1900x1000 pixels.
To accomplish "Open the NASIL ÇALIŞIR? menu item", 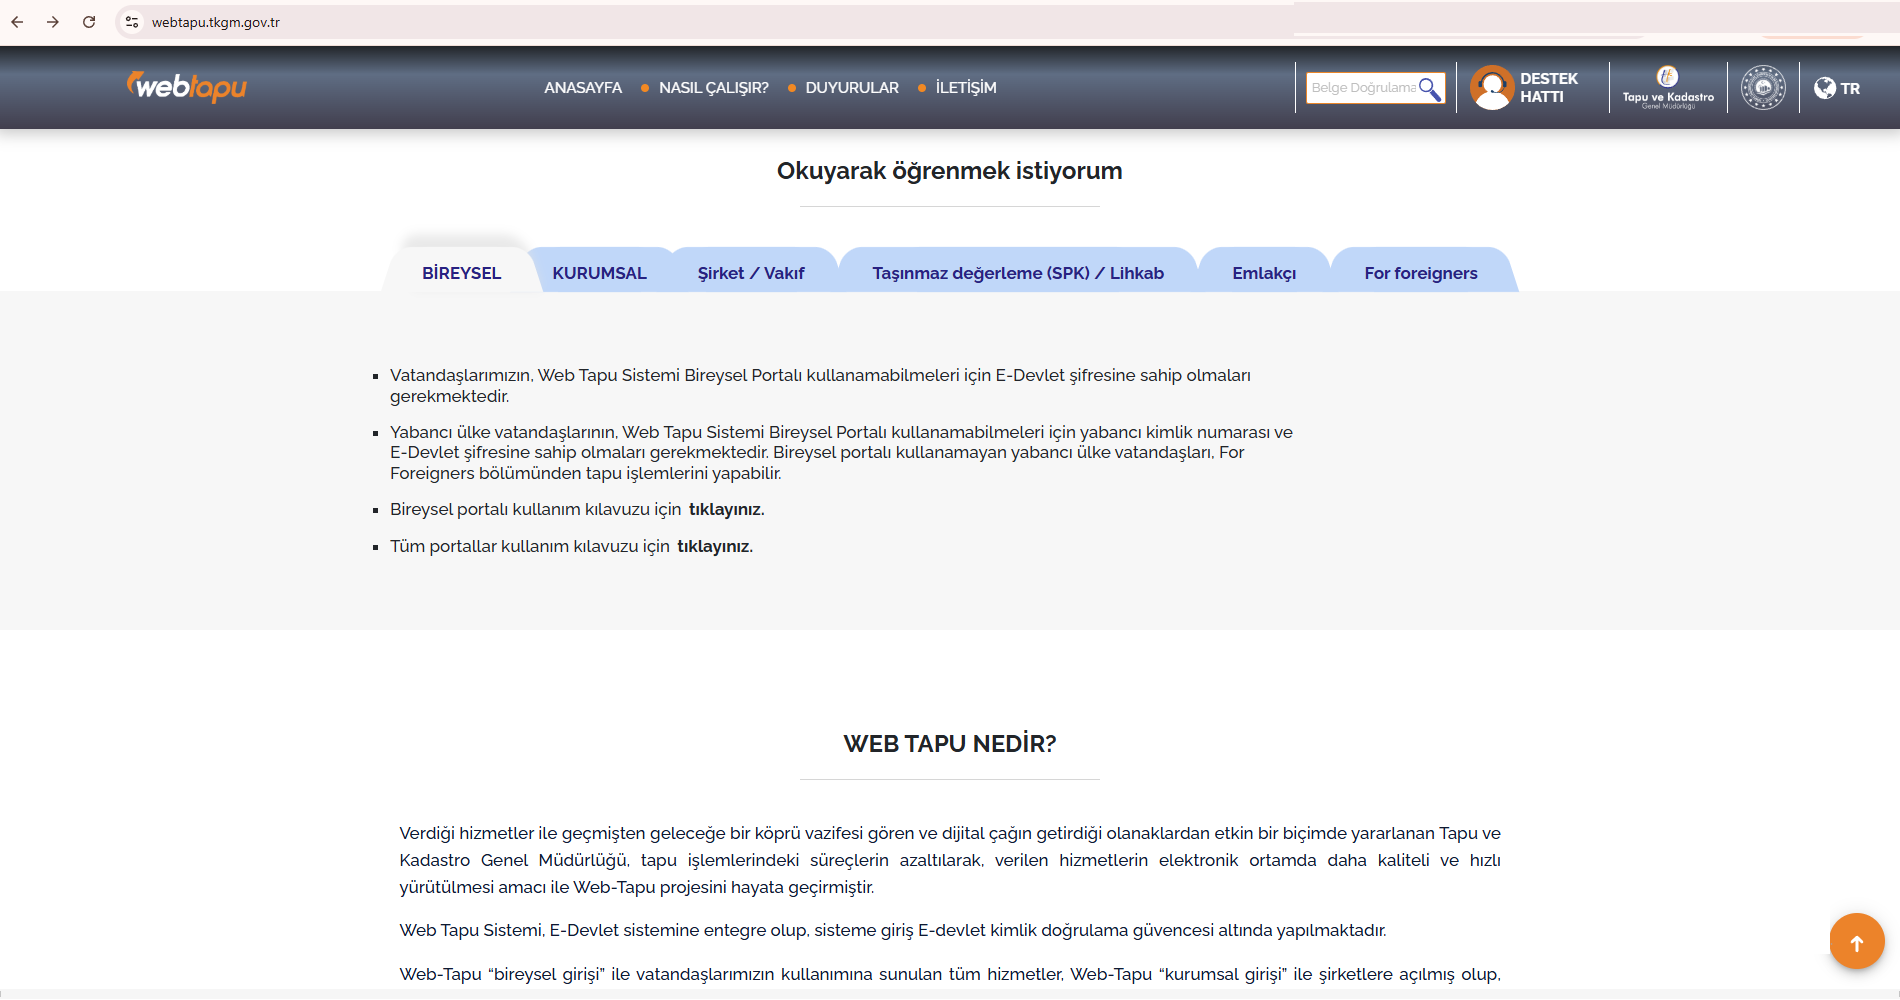I will [713, 88].
